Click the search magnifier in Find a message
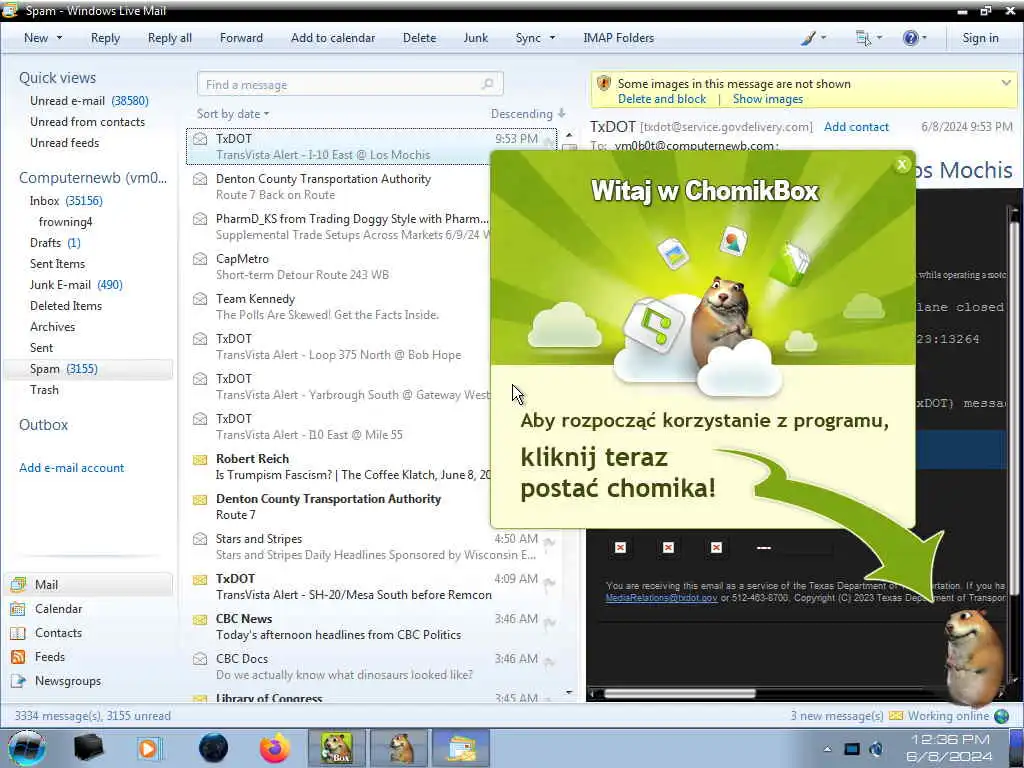Image resolution: width=1024 pixels, height=768 pixels. pyautogui.click(x=487, y=84)
